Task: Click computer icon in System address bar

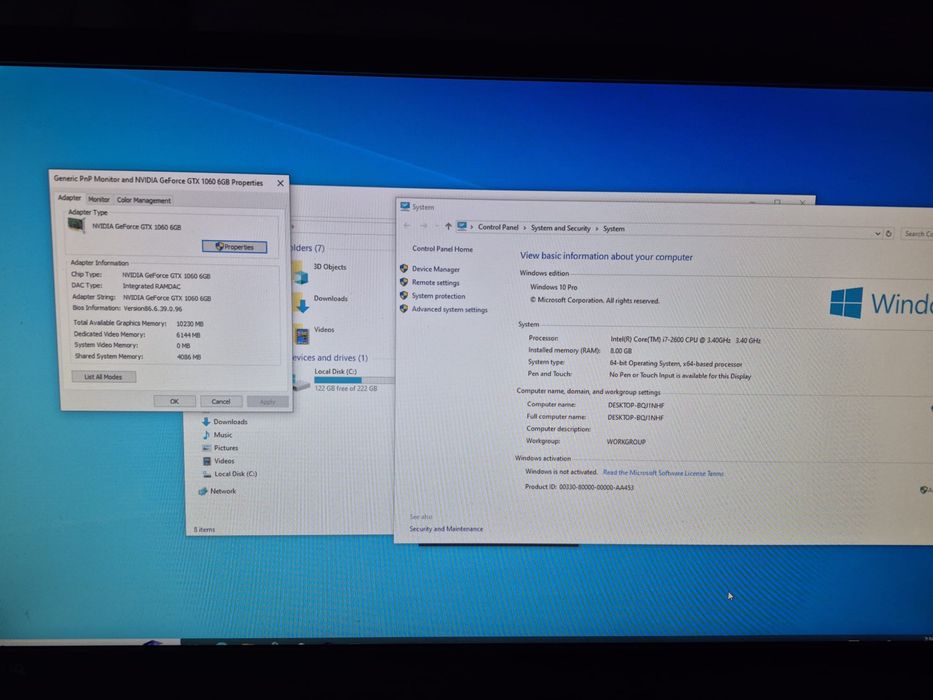Action: tap(462, 226)
